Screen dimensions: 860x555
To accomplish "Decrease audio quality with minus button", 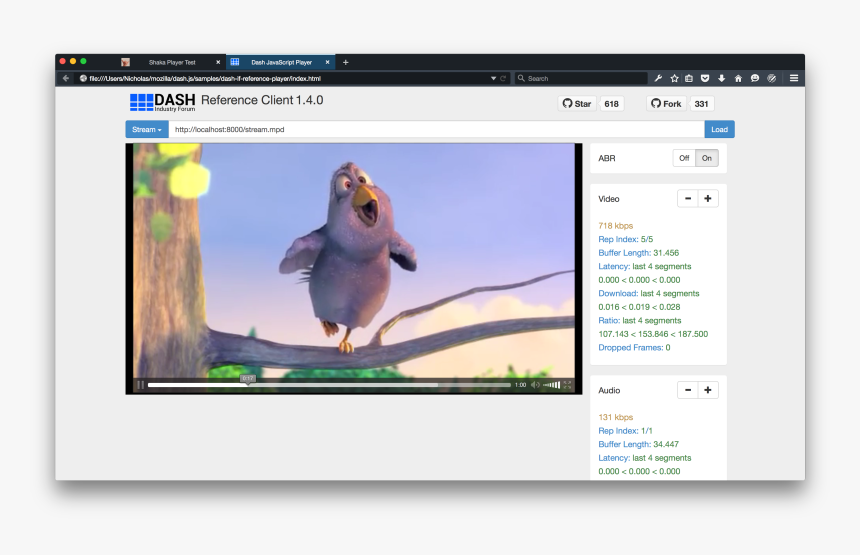I will 688,390.
